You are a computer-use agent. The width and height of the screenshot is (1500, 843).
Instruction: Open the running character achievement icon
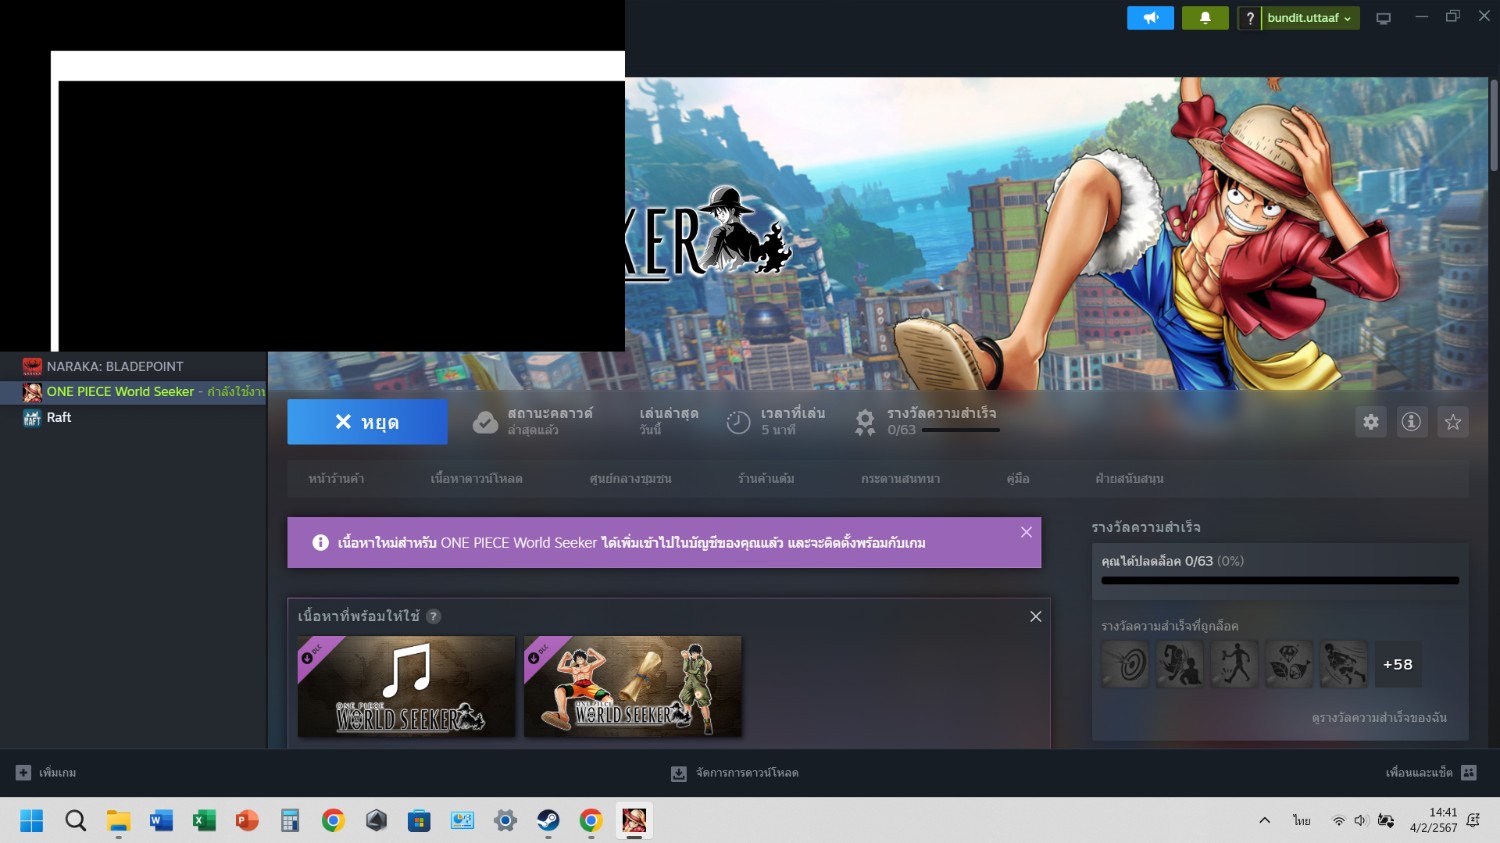pos(1343,664)
